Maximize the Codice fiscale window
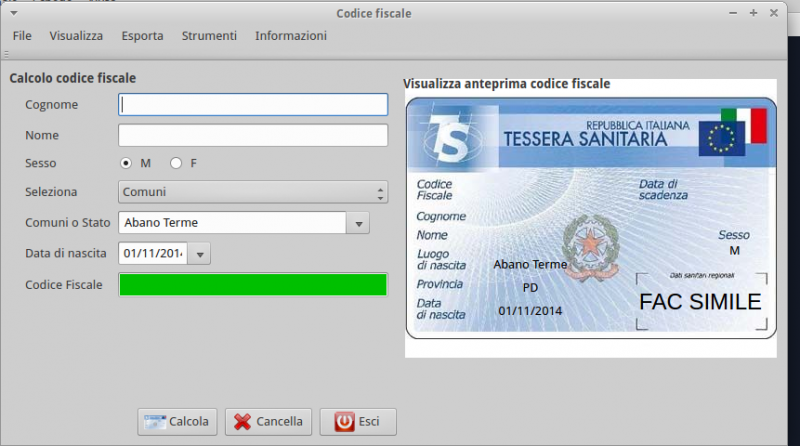This screenshot has width=800, height=446. [754, 13]
